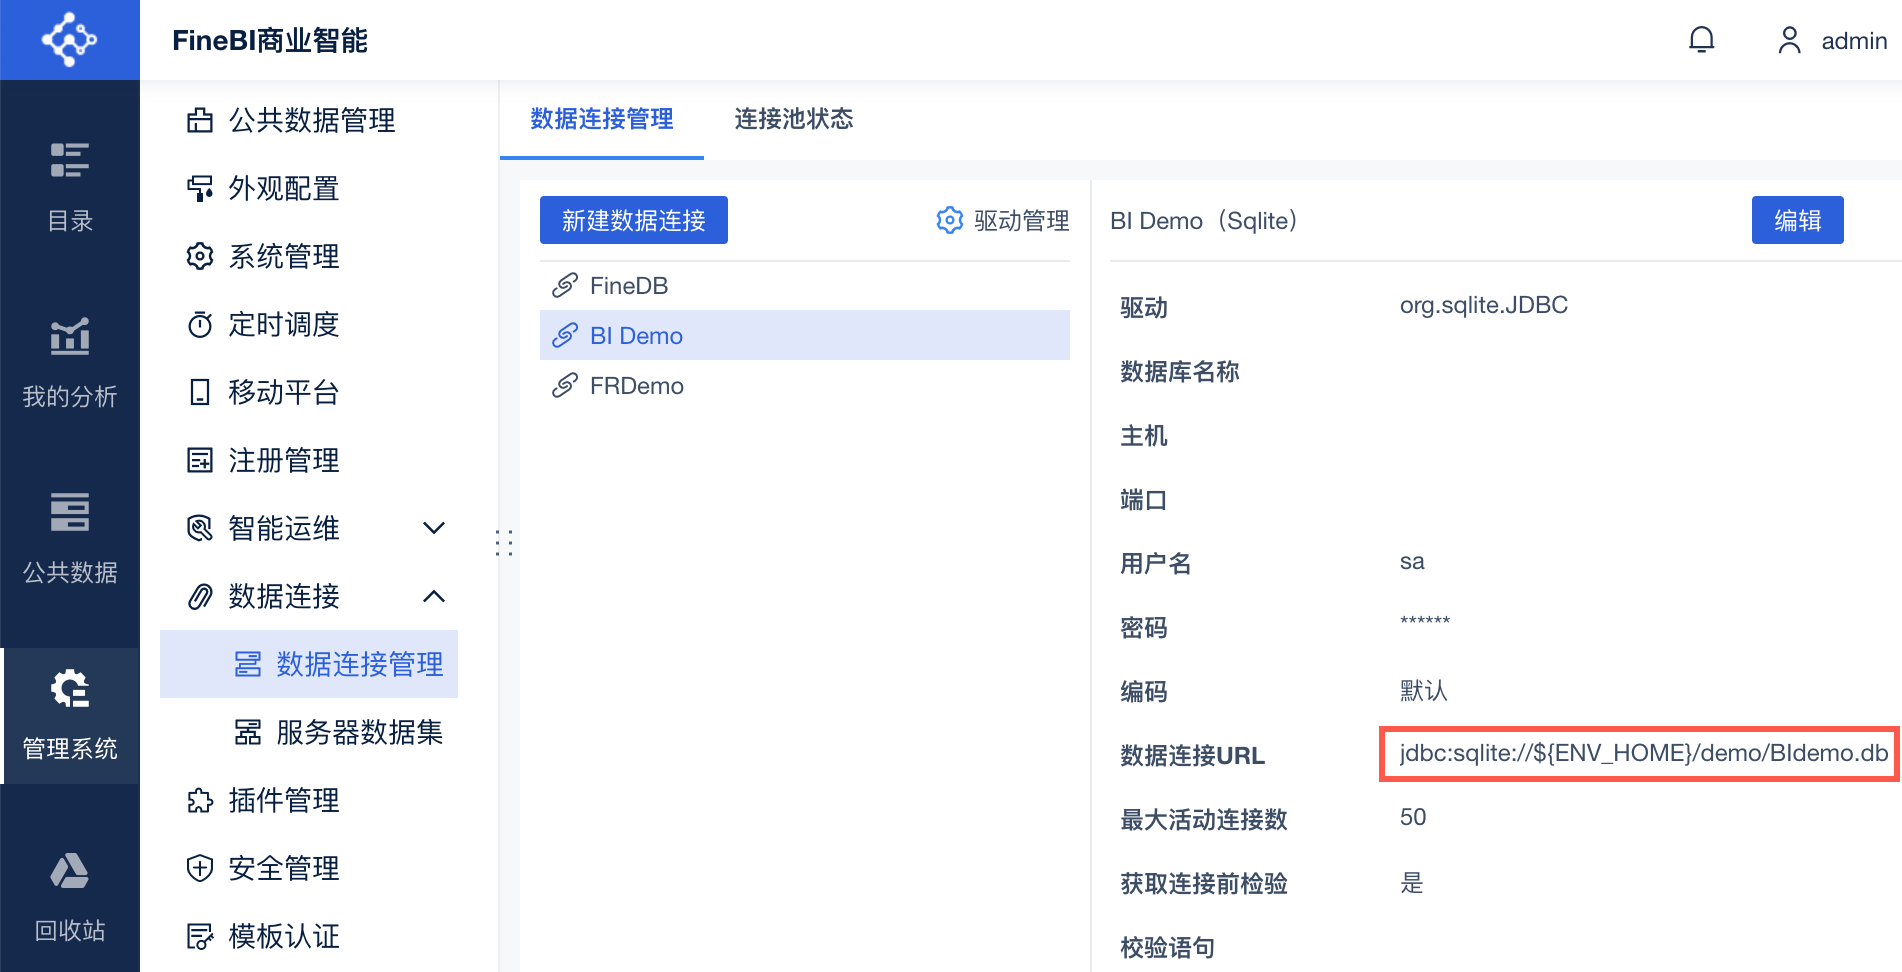Image resolution: width=1902 pixels, height=972 pixels.
Task: Click the 数据连接管理 submenu icon
Action: pyautogui.click(x=247, y=664)
